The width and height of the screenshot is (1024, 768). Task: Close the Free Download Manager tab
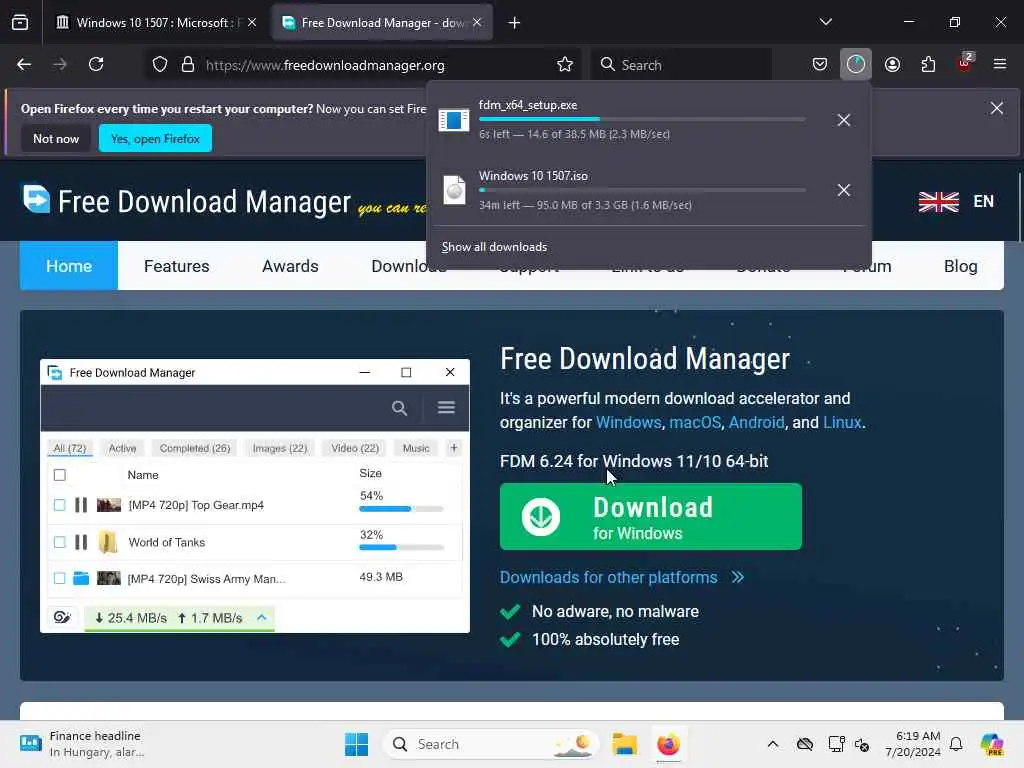pyautogui.click(x=477, y=23)
